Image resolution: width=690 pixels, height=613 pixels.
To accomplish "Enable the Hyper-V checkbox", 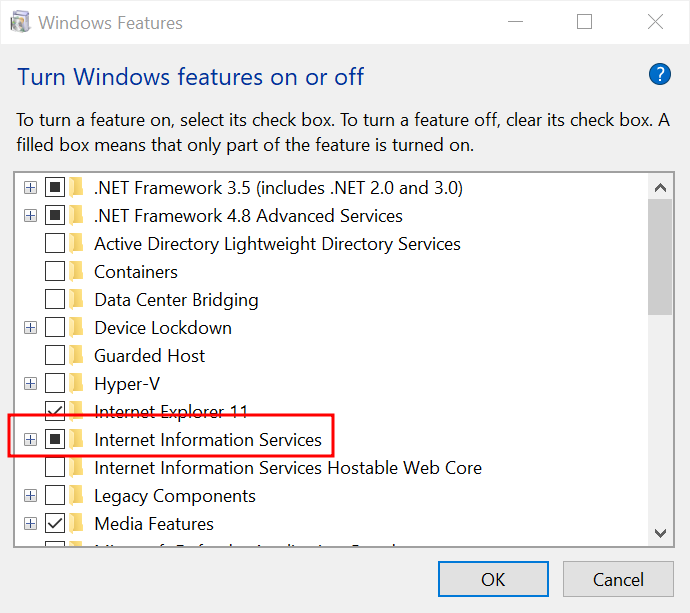I will pos(55,384).
